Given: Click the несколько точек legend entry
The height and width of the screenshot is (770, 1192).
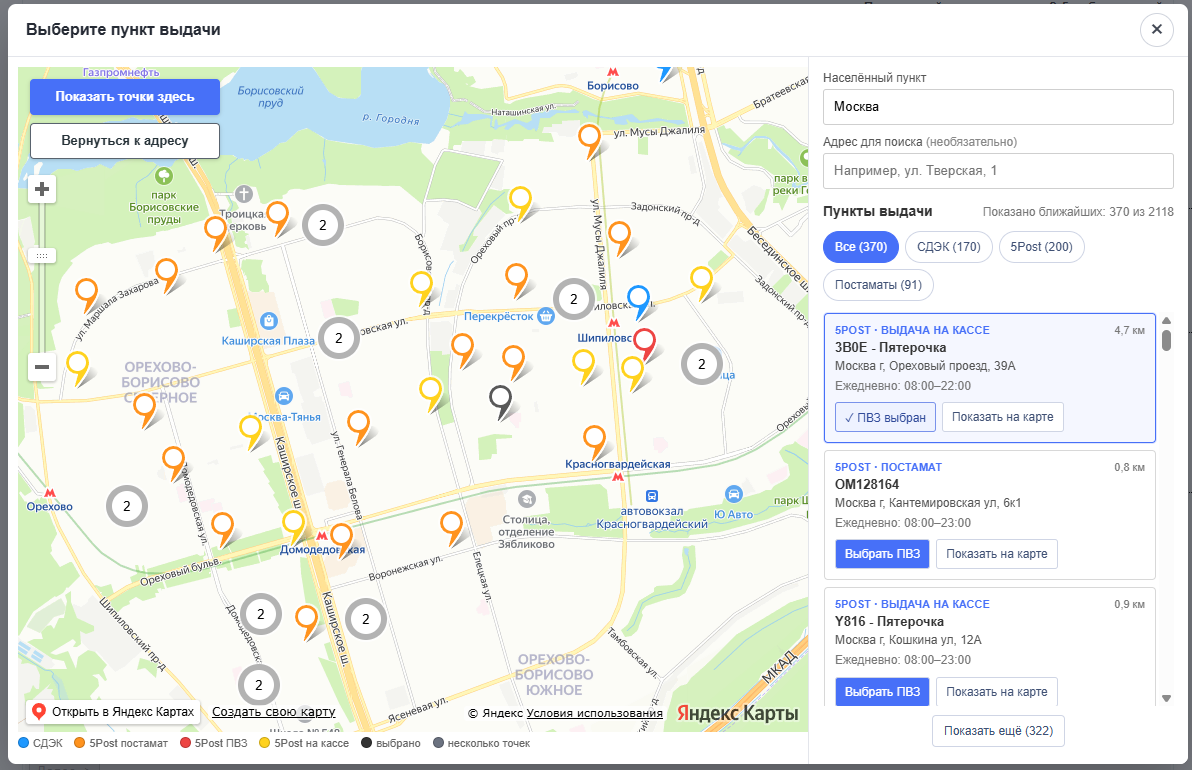Looking at the screenshot, I should 481,743.
